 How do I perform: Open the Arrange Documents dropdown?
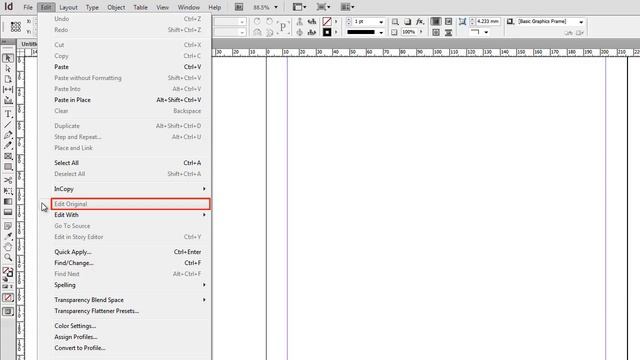[347, 7]
